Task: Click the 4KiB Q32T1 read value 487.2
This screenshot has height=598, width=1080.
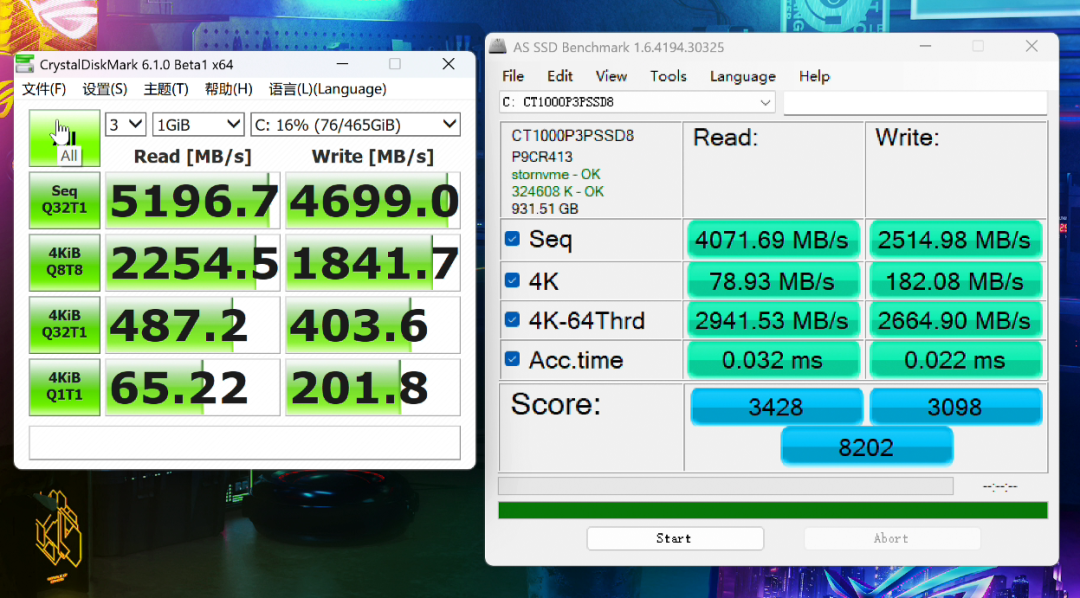Action: 192,325
